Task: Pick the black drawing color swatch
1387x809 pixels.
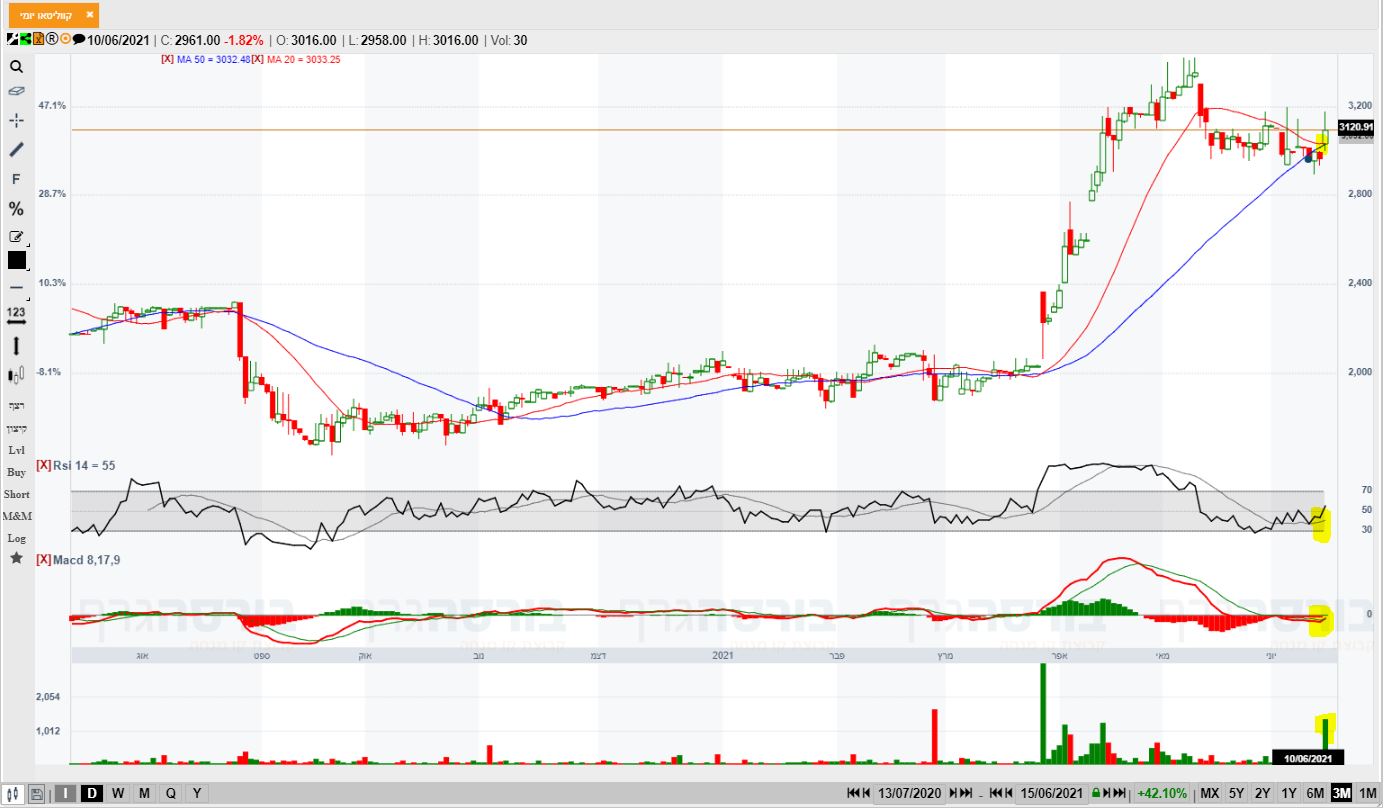Action: point(17,260)
